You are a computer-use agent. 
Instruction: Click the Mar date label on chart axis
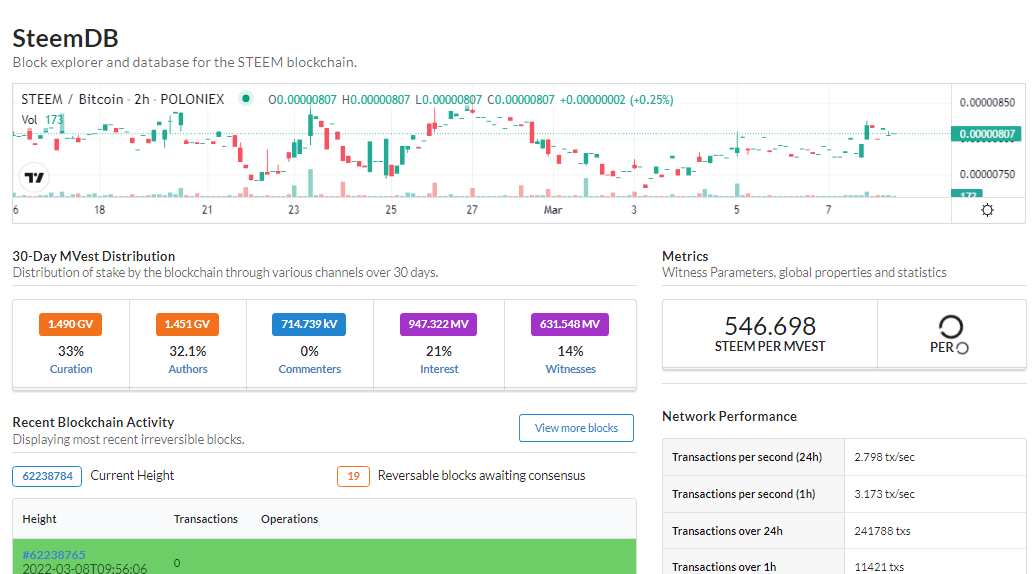(x=552, y=210)
